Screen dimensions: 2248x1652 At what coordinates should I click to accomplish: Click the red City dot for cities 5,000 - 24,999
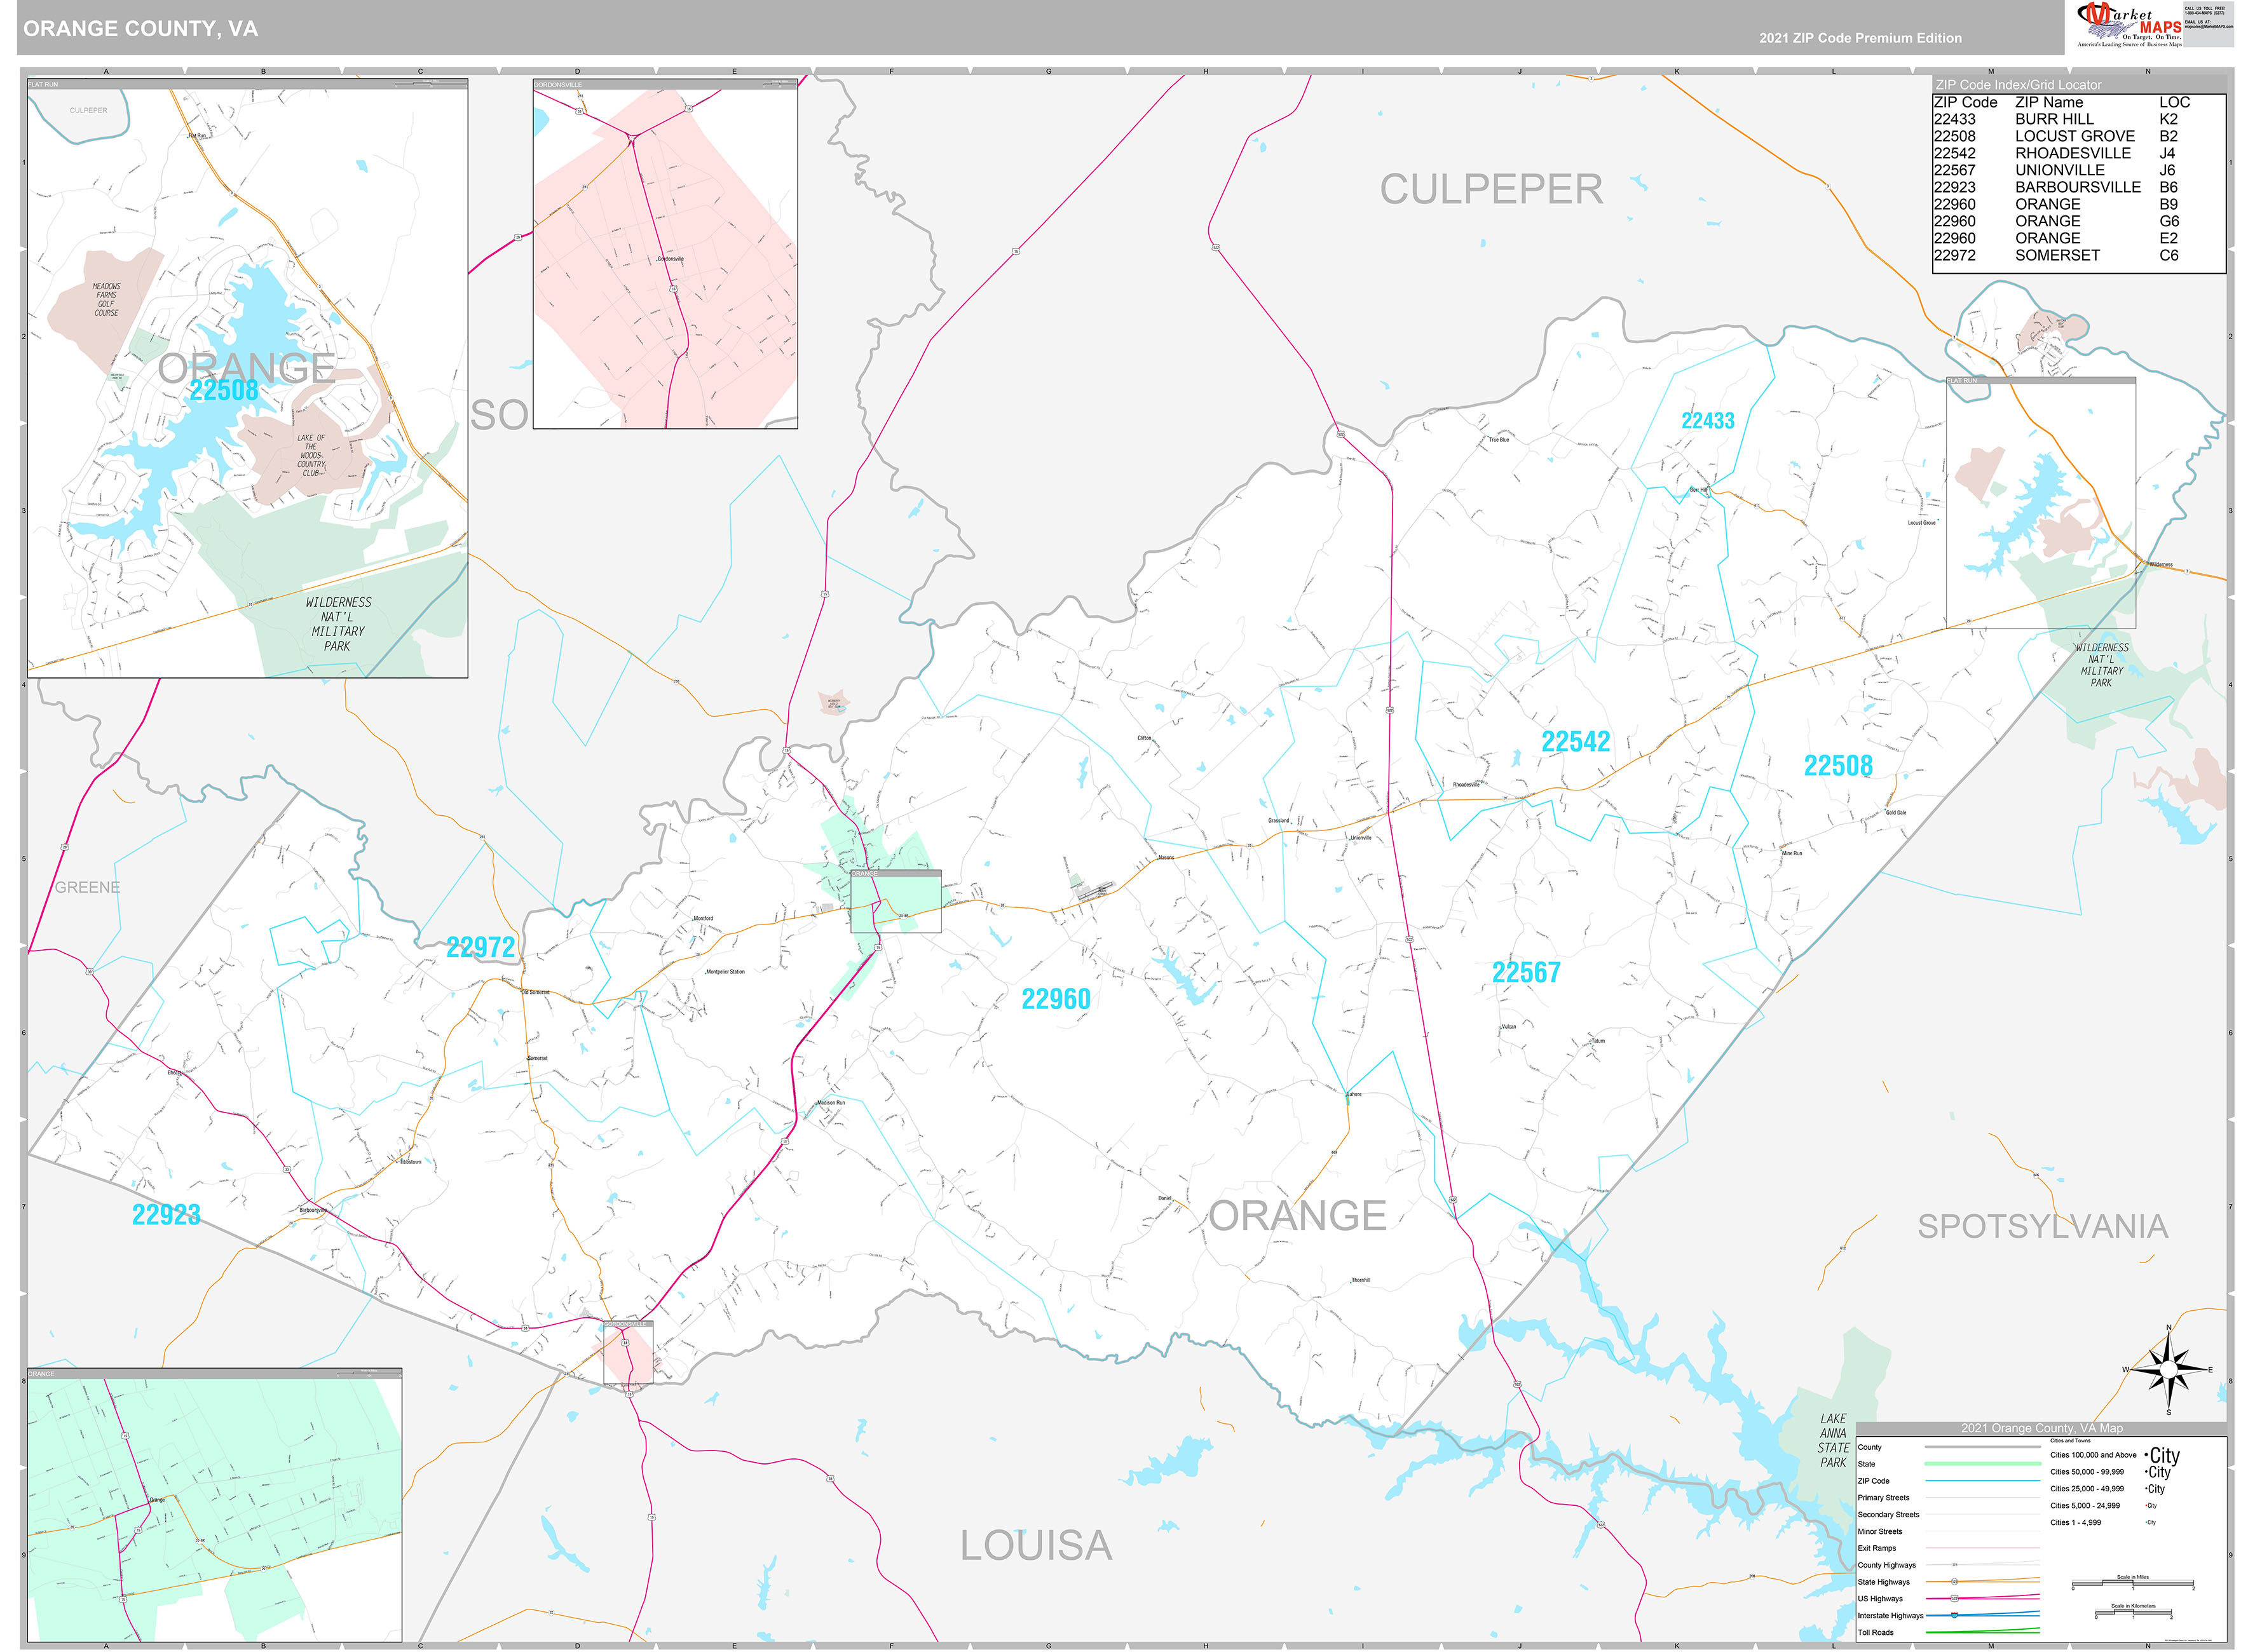point(2146,1505)
